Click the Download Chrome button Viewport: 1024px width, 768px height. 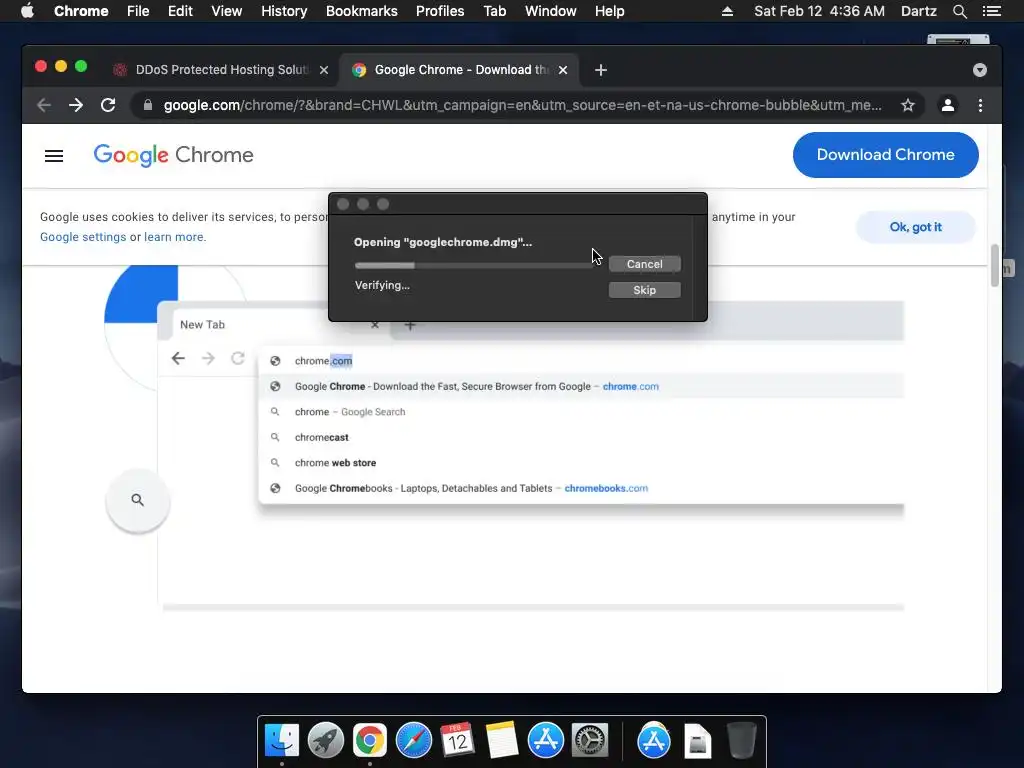click(886, 155)
